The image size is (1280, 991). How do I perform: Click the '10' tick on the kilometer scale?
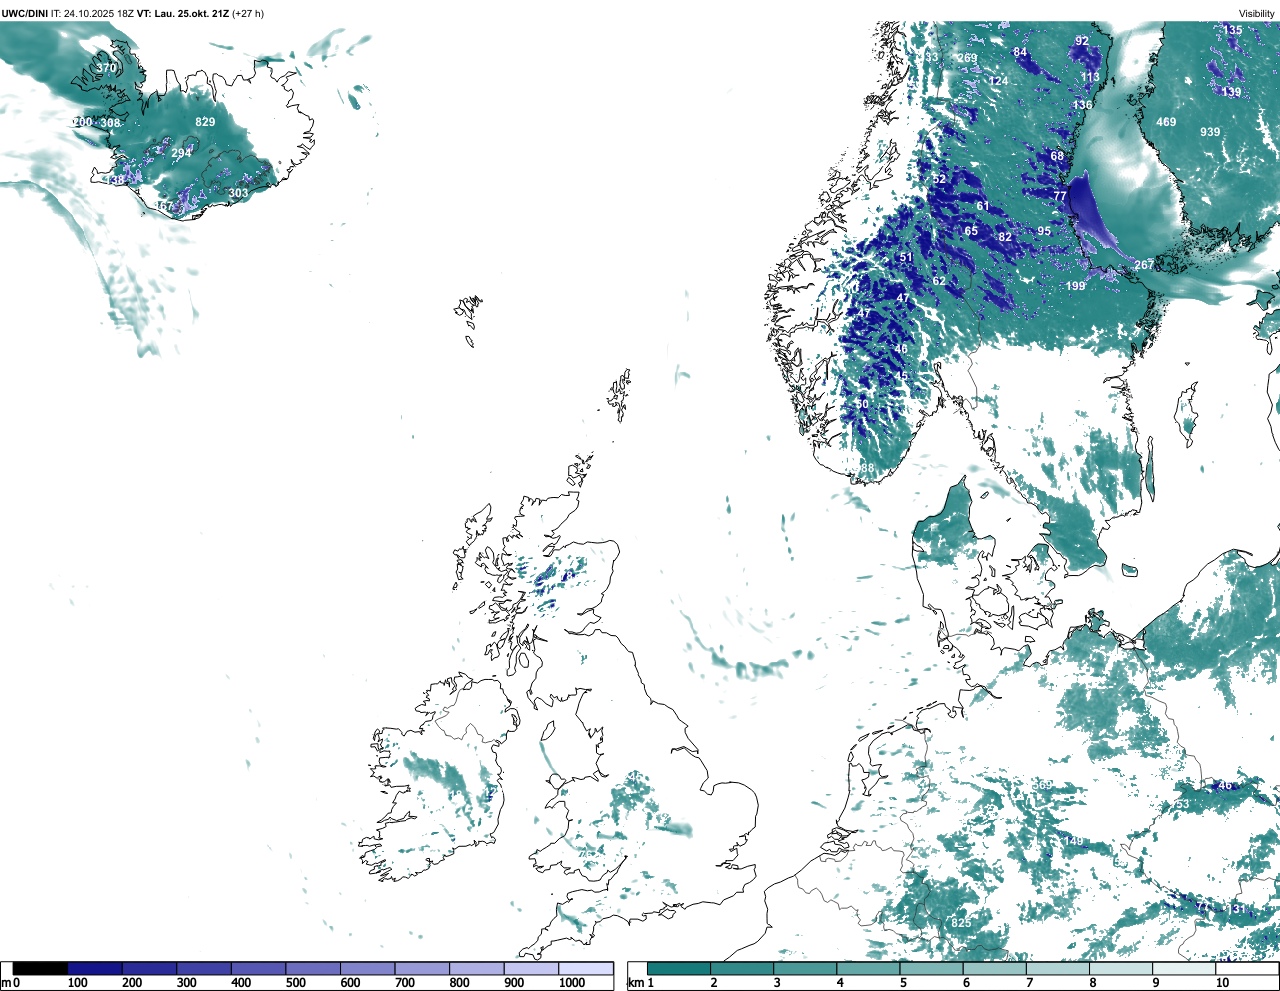pyautogui.click(x=1222, y=983)
